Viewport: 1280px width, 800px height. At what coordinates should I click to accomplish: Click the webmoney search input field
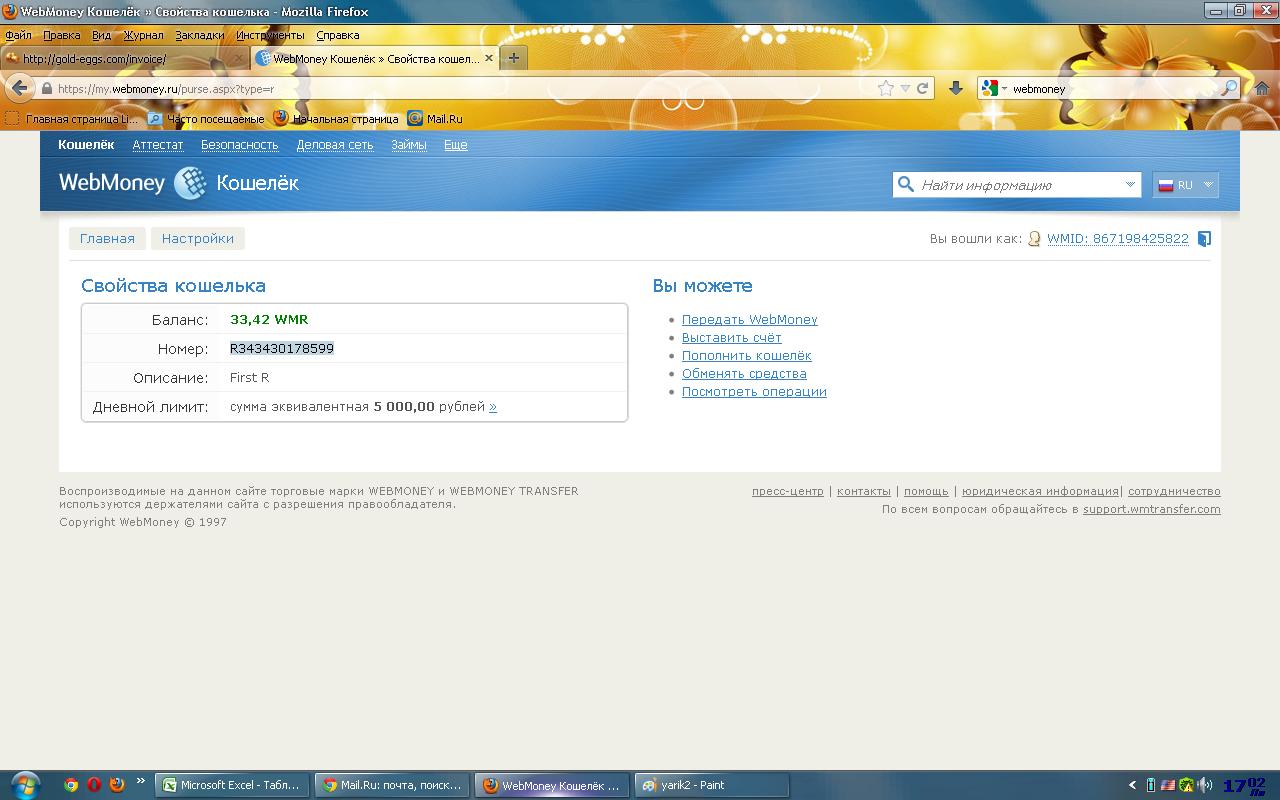1115,88
